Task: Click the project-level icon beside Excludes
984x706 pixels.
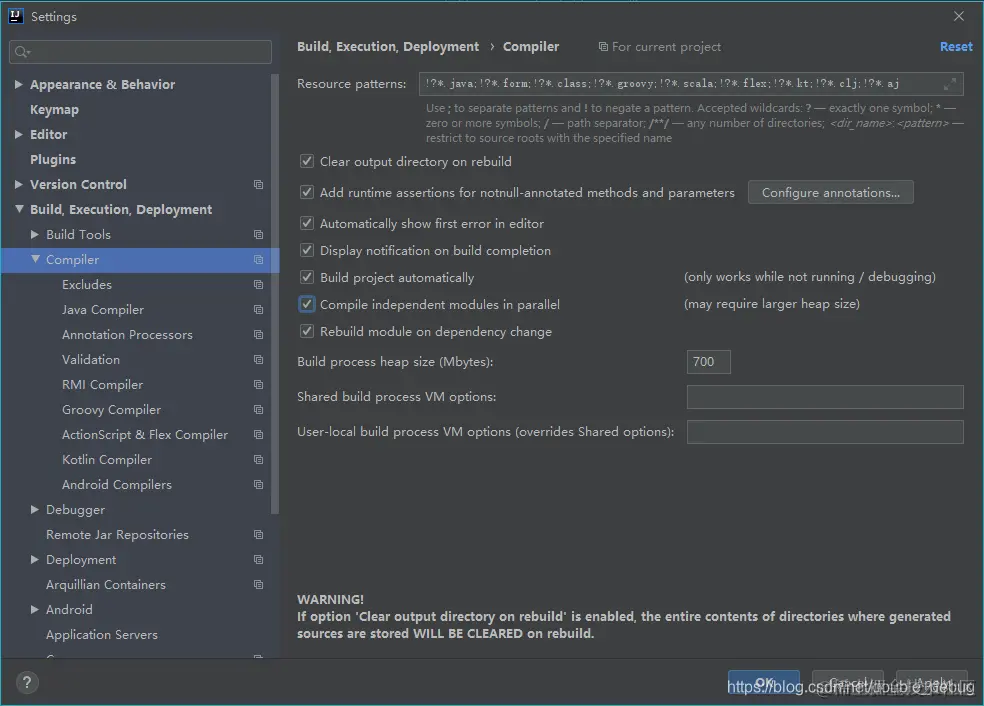Action: pyautogui.click(x=258, y=285)
